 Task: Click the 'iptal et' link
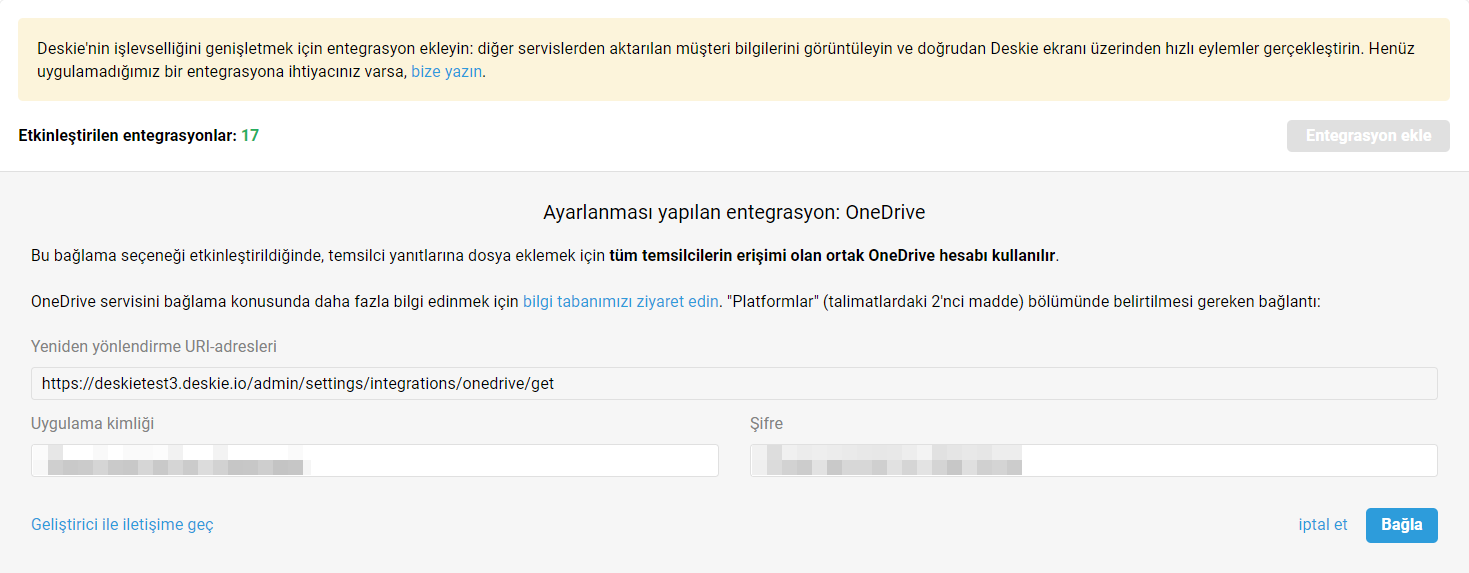[x=1323, y=524]
